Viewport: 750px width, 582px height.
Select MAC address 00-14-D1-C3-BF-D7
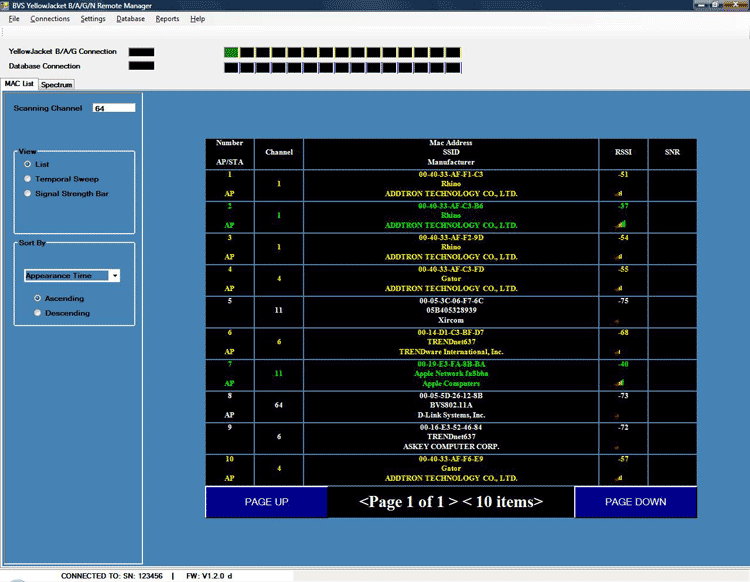tap(451, 332)
